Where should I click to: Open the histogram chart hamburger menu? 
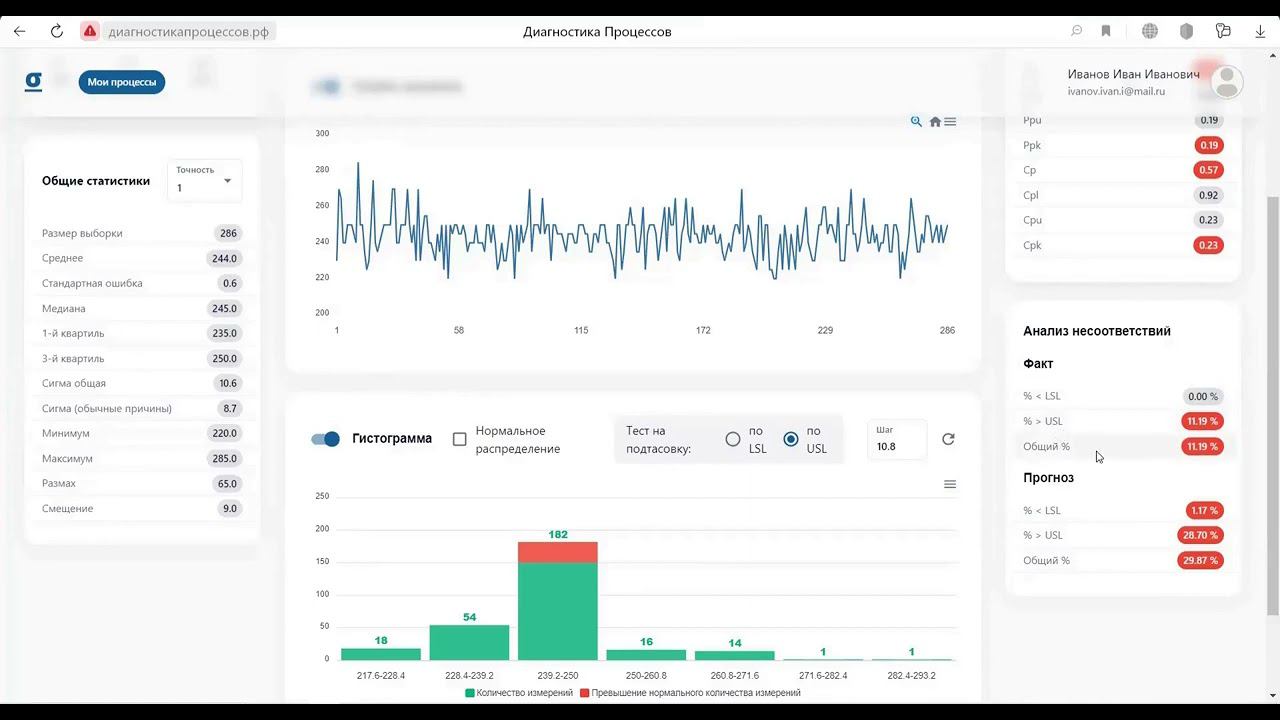(x=950, y=484)
